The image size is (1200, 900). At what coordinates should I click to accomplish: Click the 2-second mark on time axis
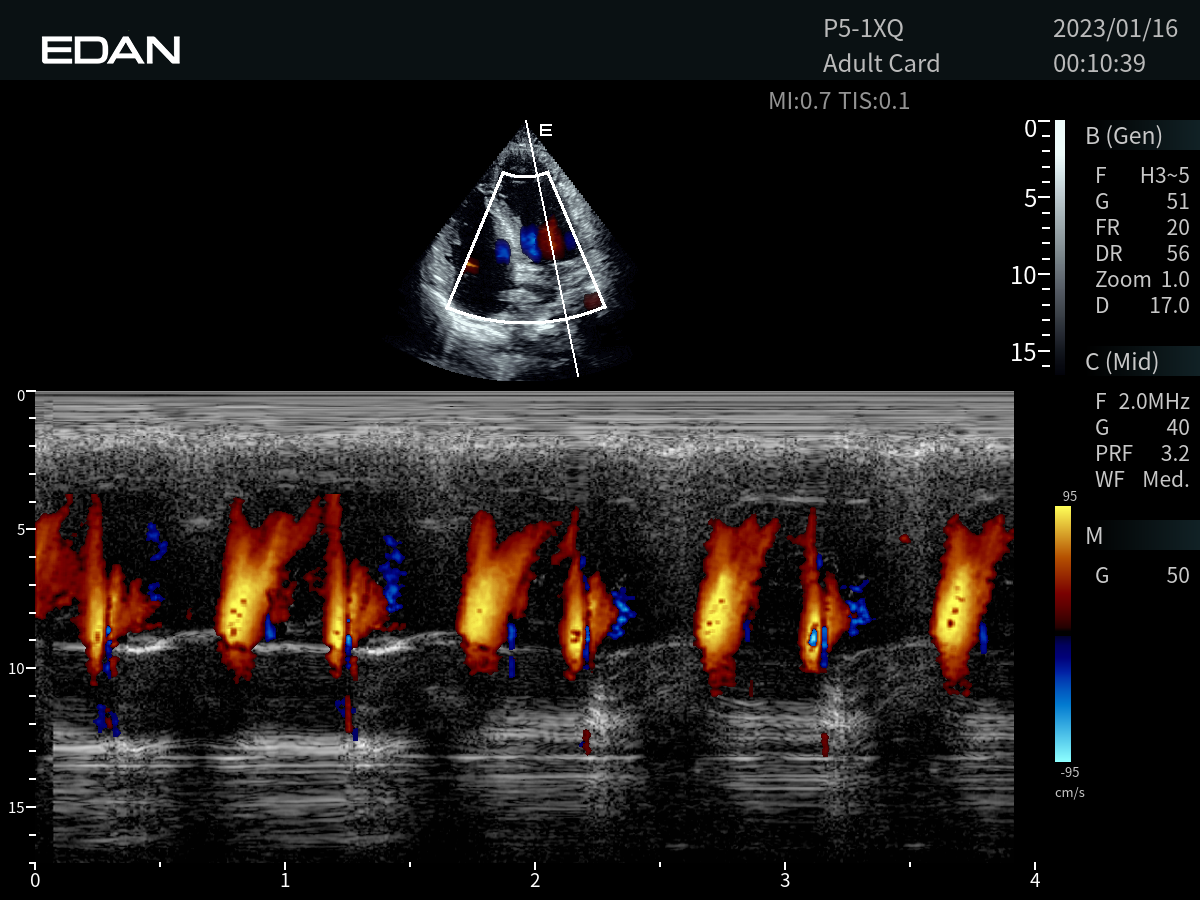click(x=536, y=880)
